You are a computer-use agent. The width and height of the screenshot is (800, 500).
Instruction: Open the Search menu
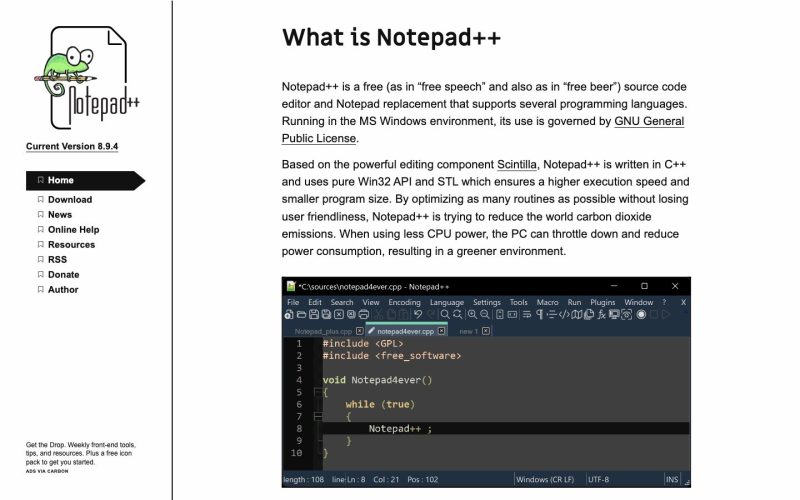click(x=342, y=302)
